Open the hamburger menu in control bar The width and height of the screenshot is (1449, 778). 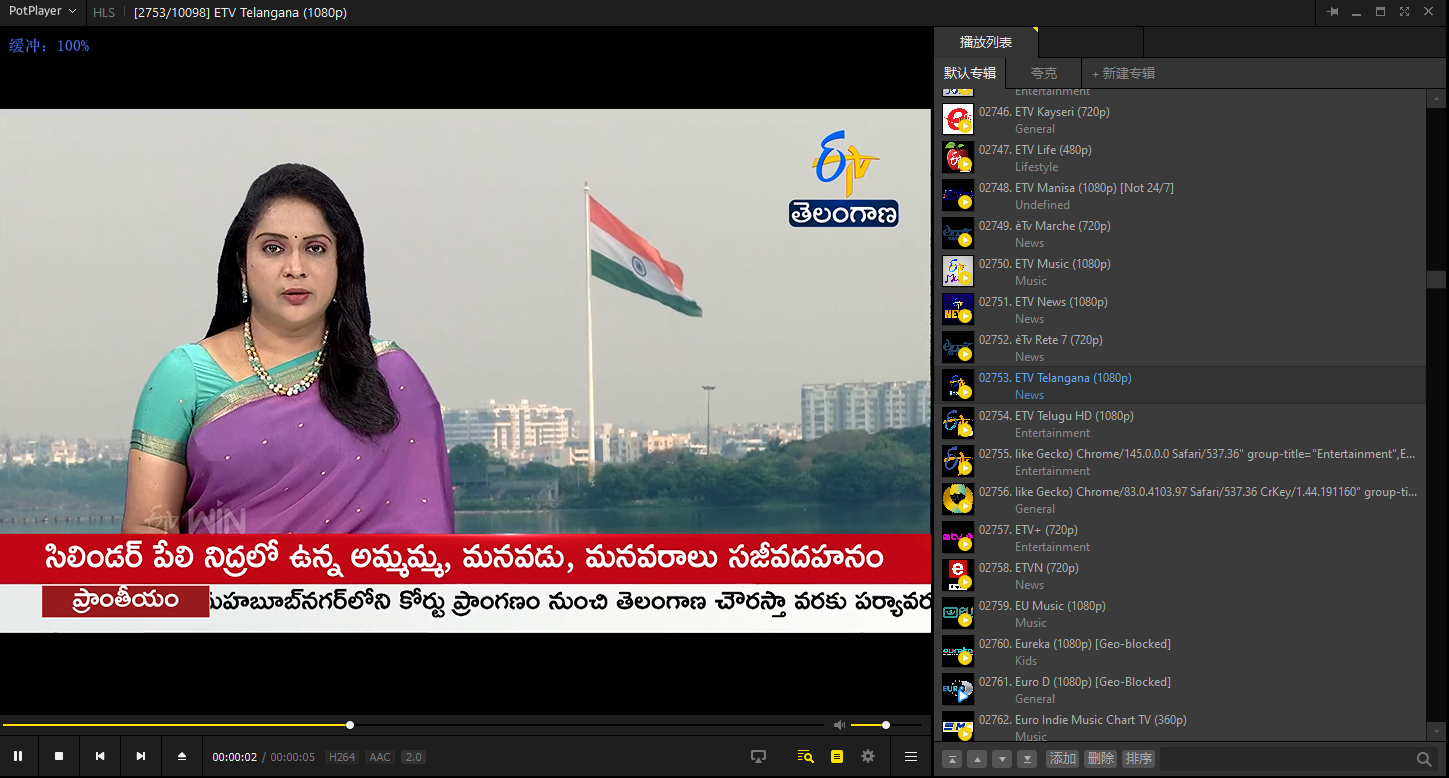[x=911, y=757]
